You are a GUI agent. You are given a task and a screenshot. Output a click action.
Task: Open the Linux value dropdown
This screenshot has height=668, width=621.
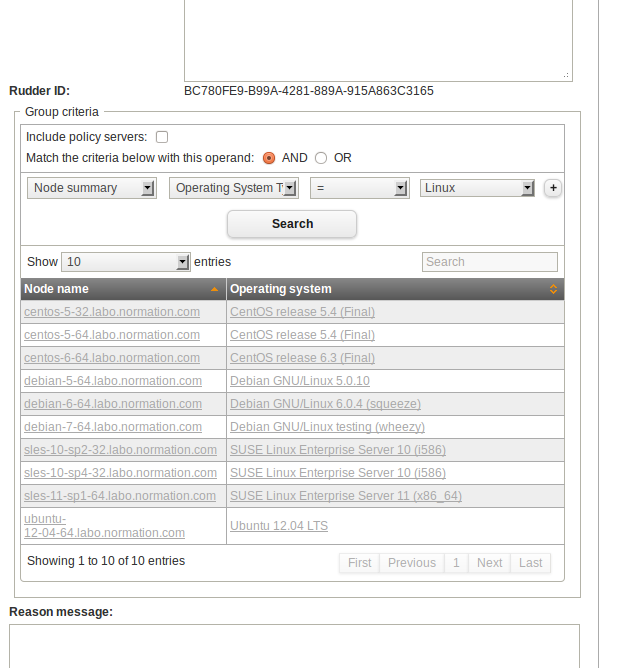pos(477,188)
